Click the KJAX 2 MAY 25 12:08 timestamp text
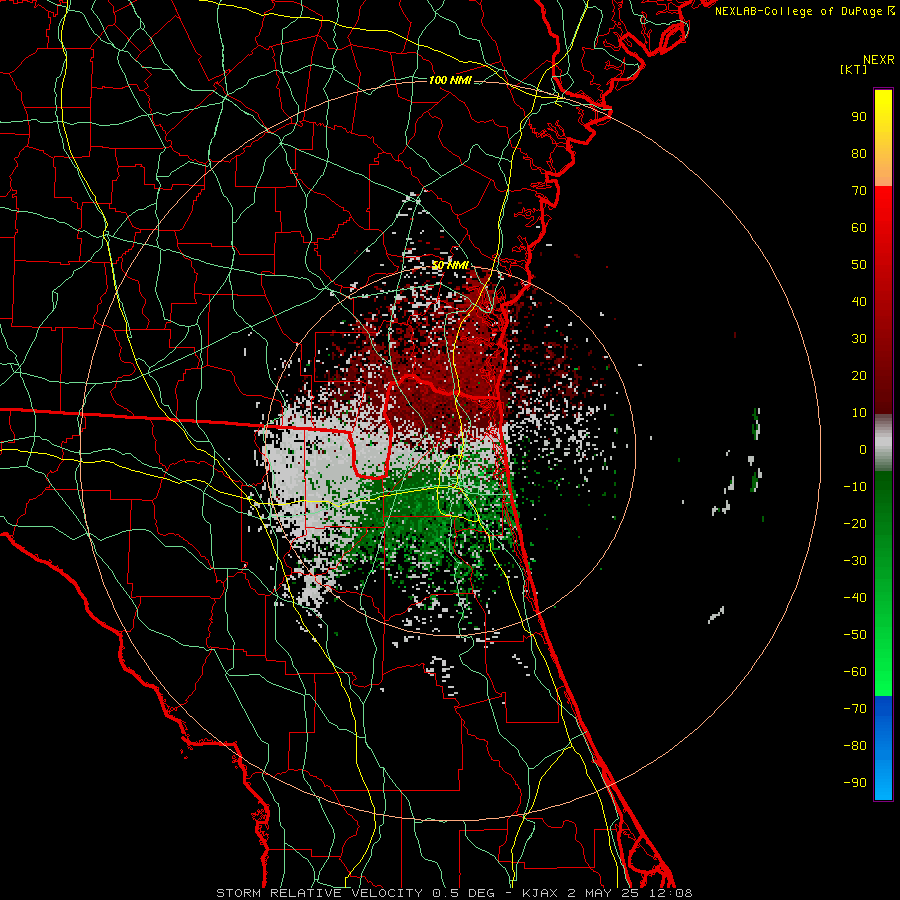The height and width of the screenshot is (900, 900). point(607,893)
